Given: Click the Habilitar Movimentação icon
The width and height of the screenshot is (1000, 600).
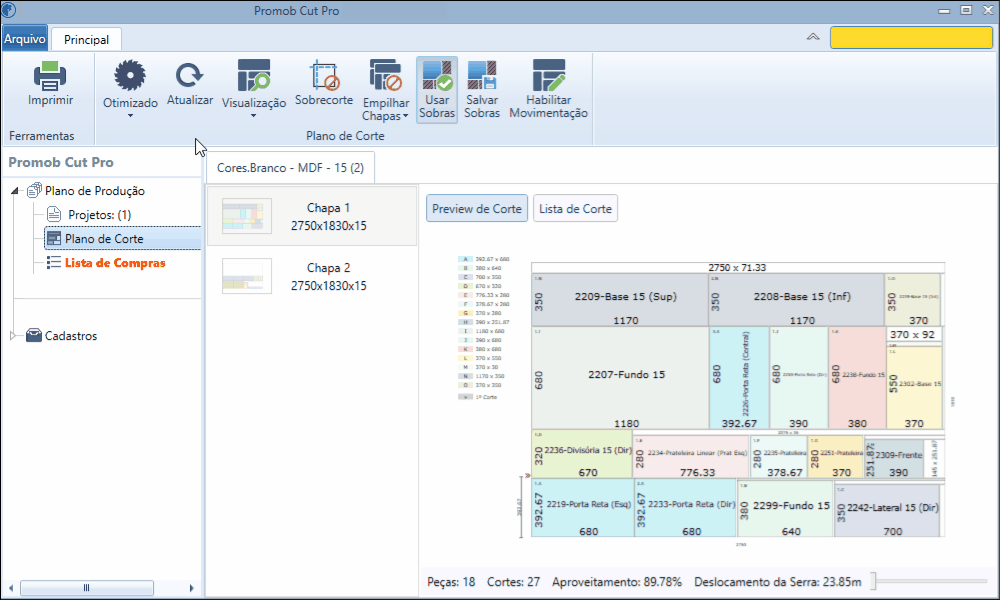Looking at the screenshot, I should pos(548,75).
